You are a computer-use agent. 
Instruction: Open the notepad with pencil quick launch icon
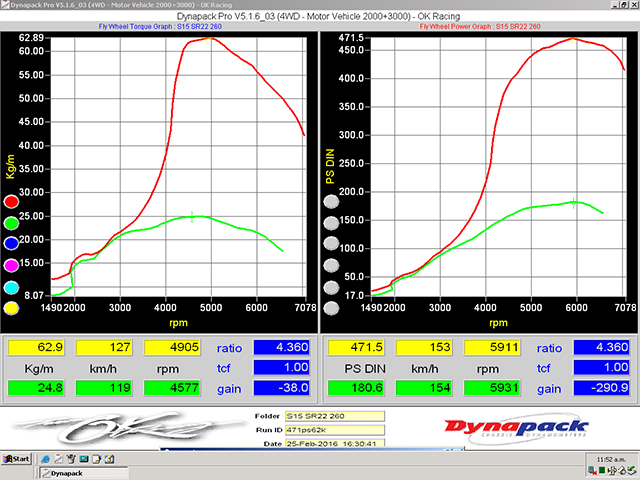96,459
